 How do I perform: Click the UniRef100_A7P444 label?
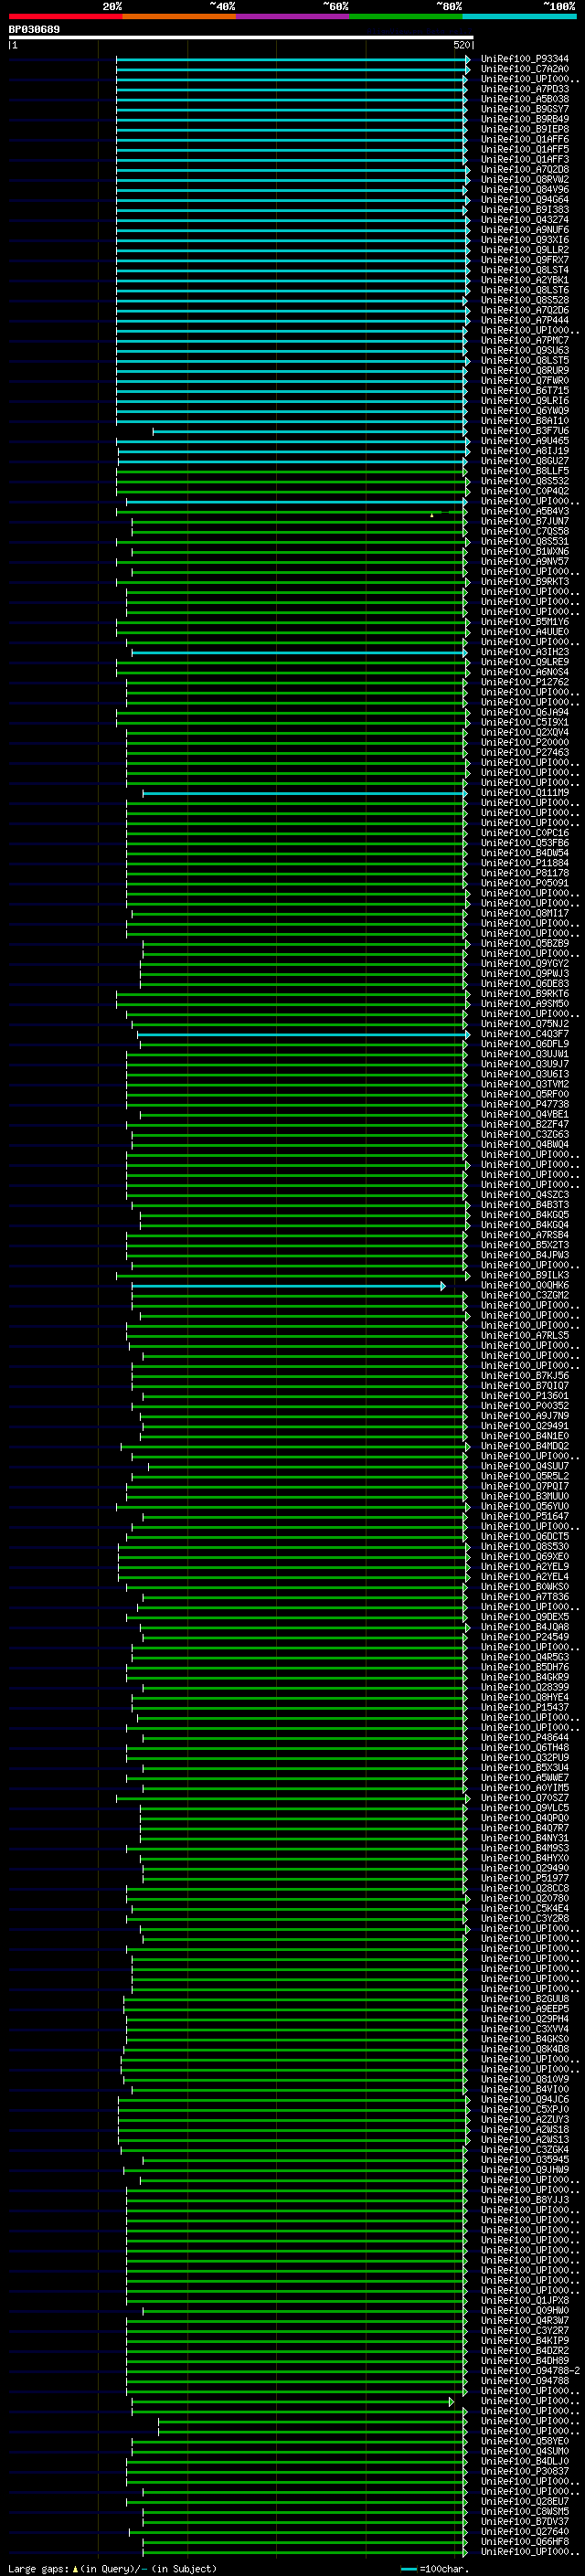point(524,320)
